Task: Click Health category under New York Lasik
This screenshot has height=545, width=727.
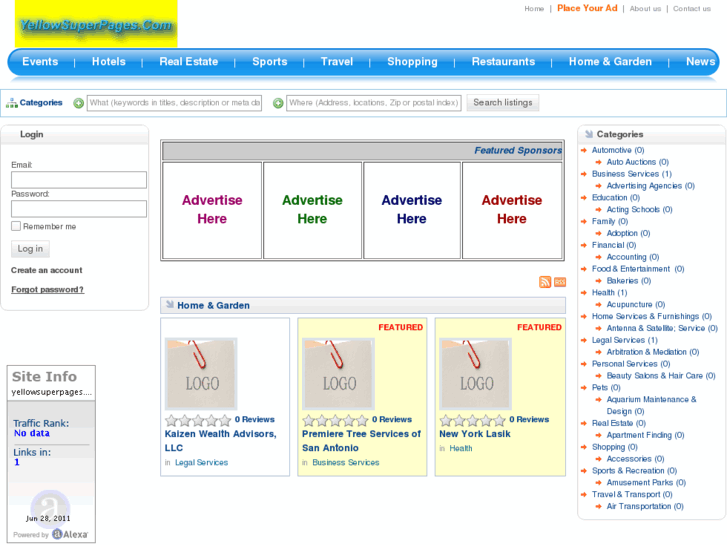Action: click(461, 448)
